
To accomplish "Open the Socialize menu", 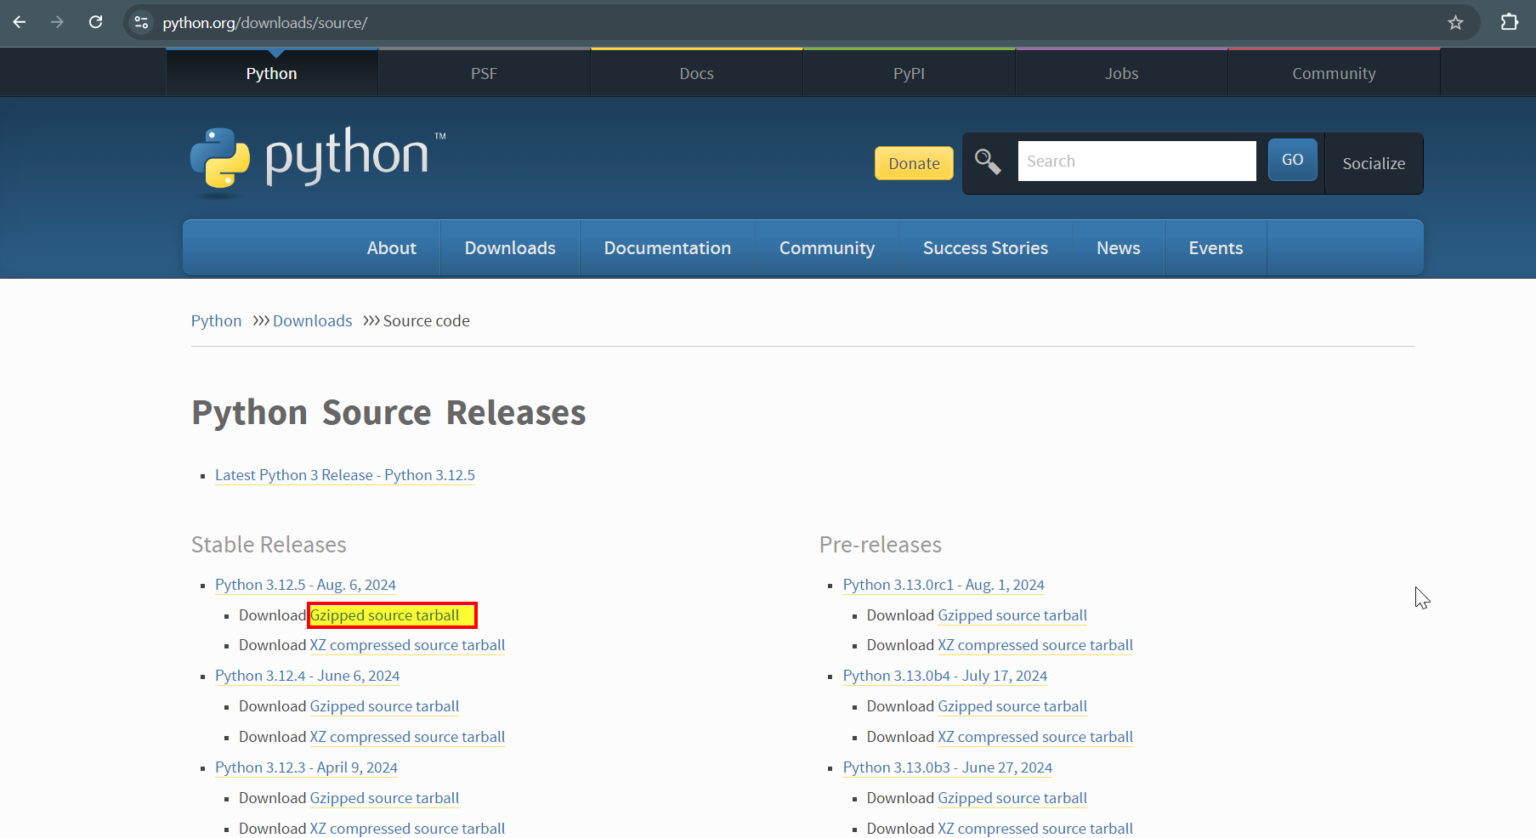I will point(1373,163).
